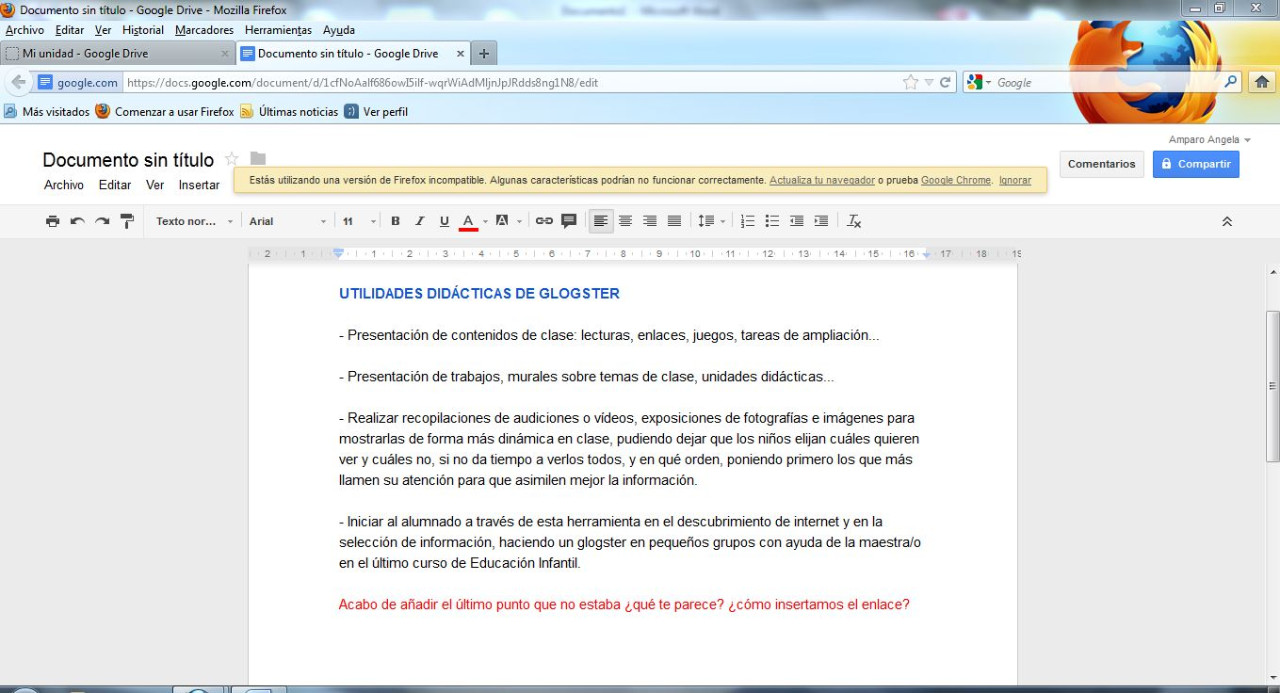Move the document using the folder icon
Image resolution: width=1280 pixels, height=693 pixels.
[258, 158]
